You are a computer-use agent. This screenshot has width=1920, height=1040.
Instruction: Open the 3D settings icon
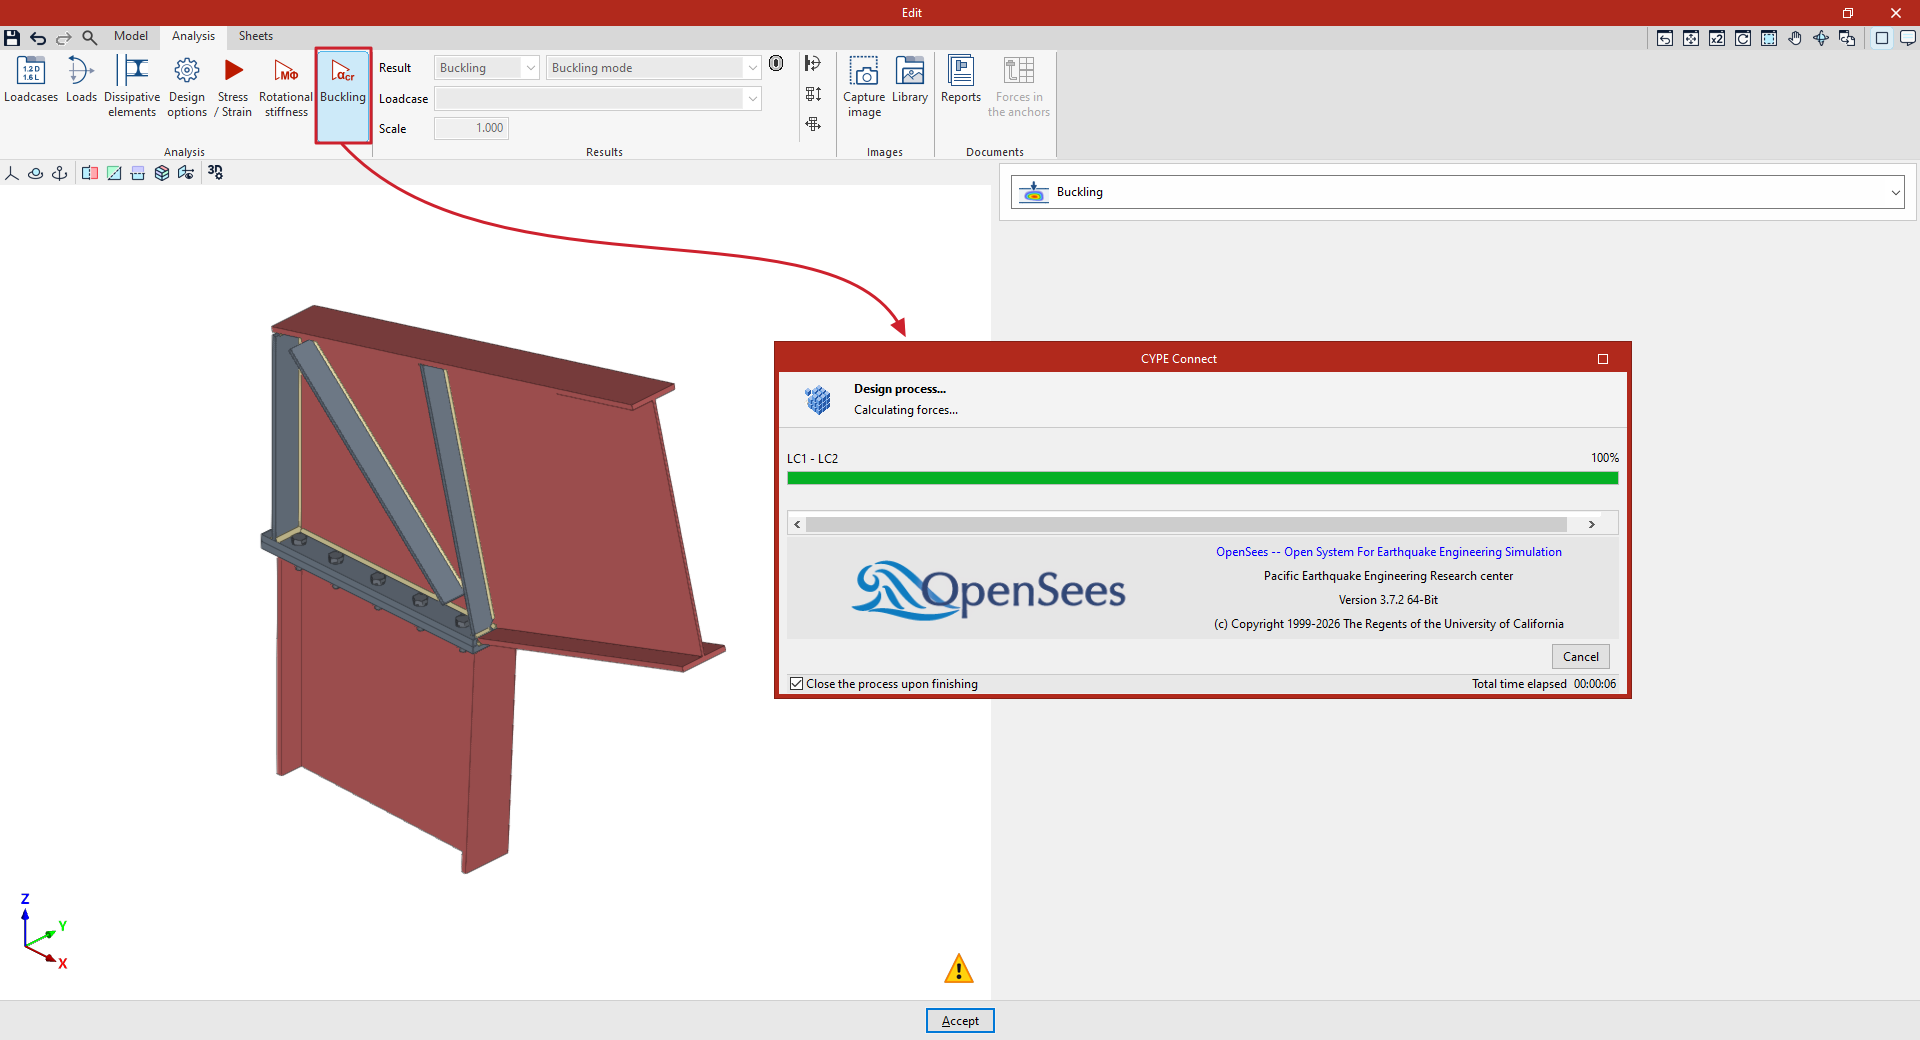215,172
